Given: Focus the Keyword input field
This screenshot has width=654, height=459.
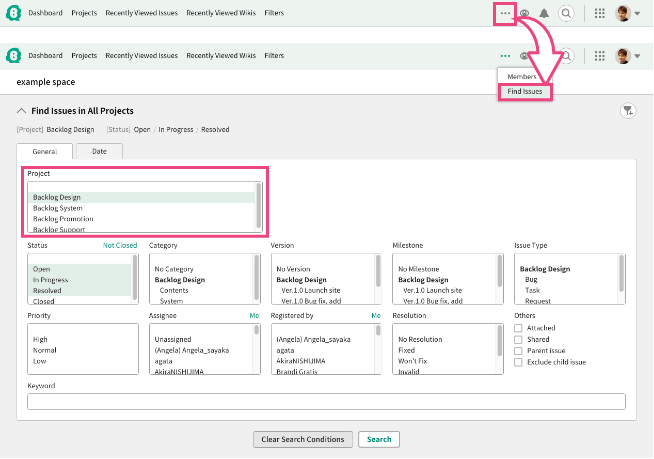Looking at the screenshot, I should [326, 401].
